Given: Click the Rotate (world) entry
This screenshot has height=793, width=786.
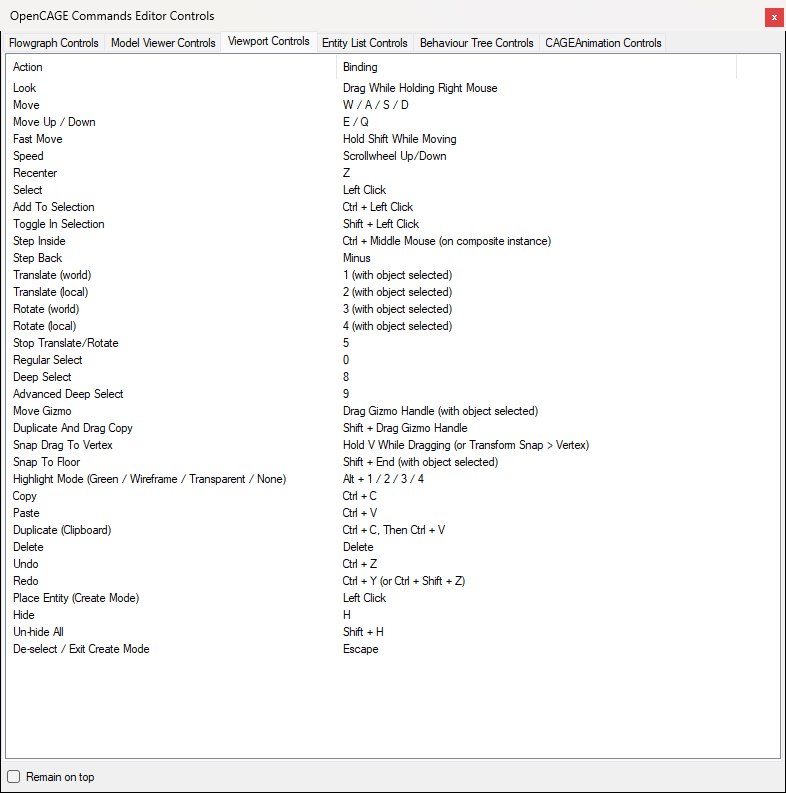Looking at the screenshot, I should pyautogui.click(x=46, y=309).
